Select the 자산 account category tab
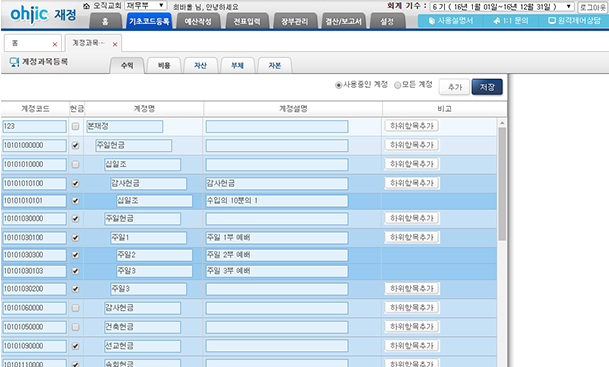This screenshot has width=609, height=367. pos(200,66)
